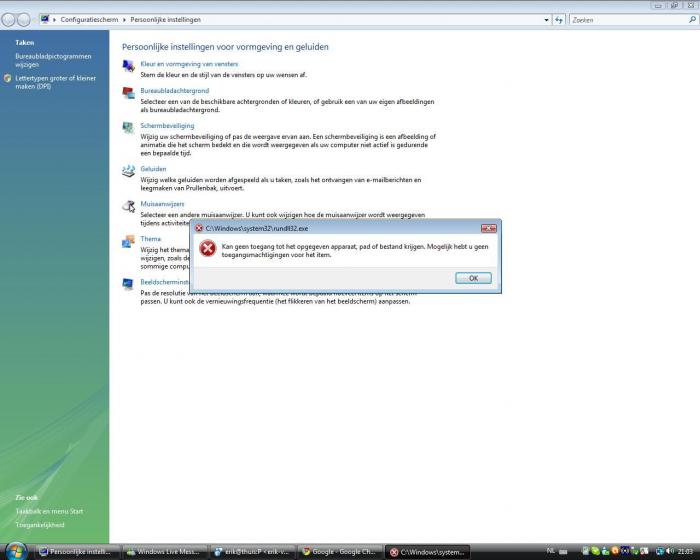
Task: Switch to Google Chrome taskbar button
Action: (340, 552)
